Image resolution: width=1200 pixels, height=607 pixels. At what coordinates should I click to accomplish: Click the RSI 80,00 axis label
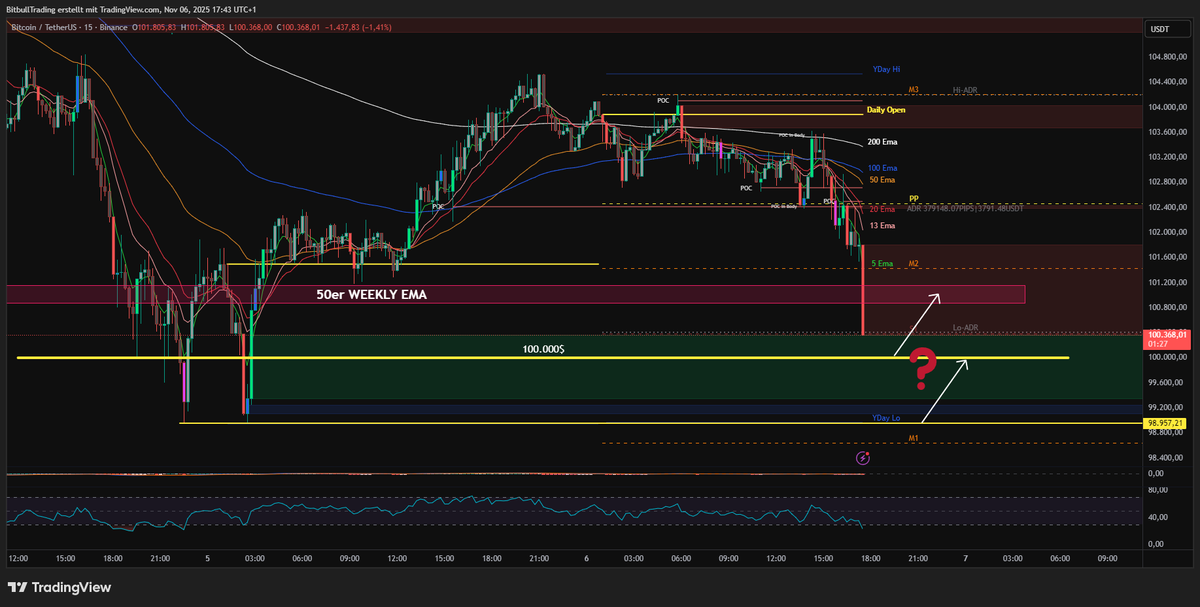(1158, 490)
